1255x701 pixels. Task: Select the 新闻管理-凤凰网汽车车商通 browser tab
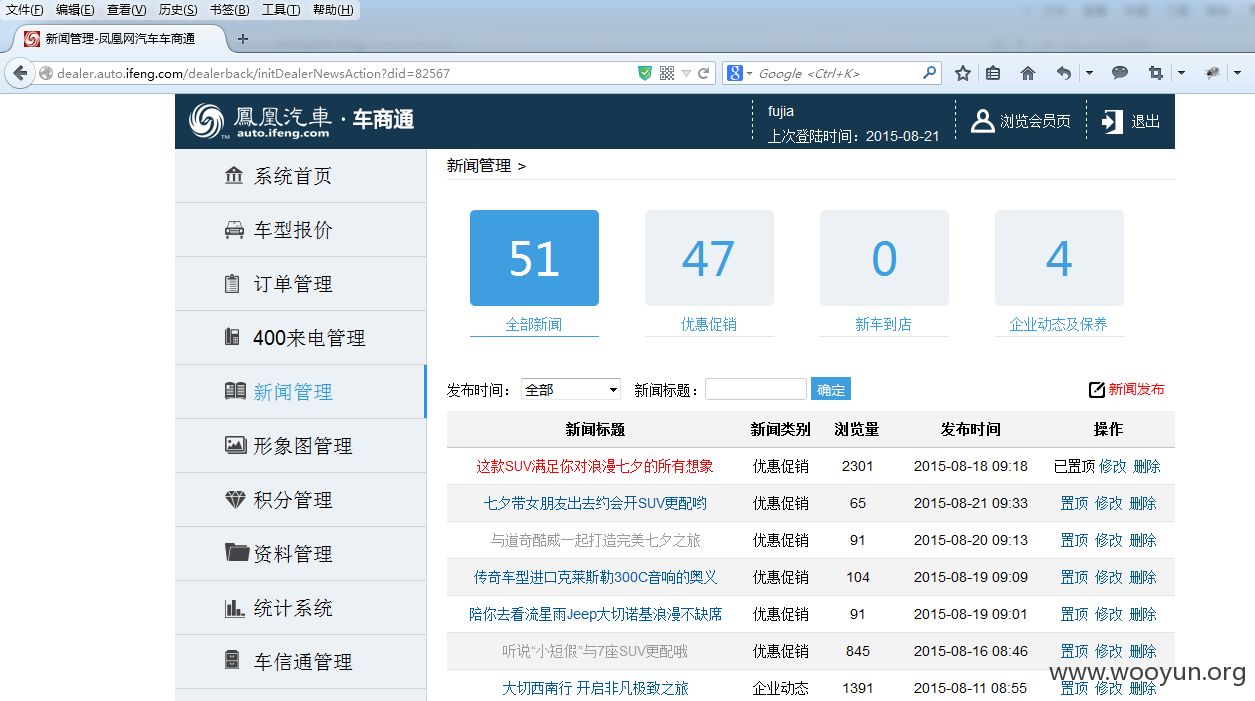tap(120, 39)
